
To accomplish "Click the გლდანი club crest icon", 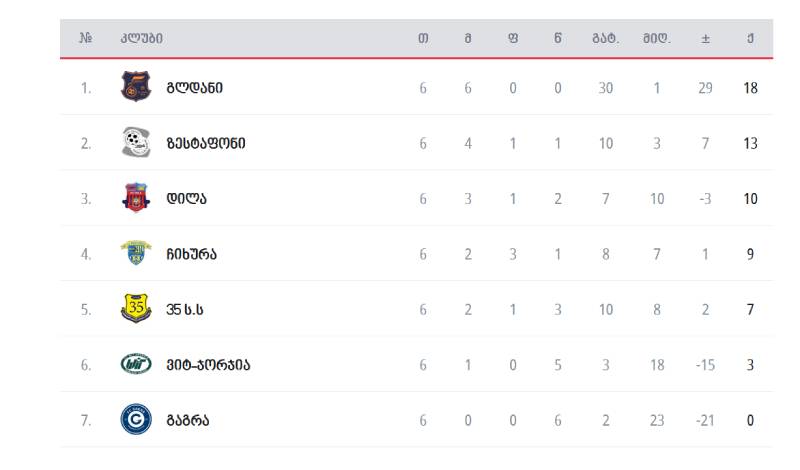I will [136, 86].
